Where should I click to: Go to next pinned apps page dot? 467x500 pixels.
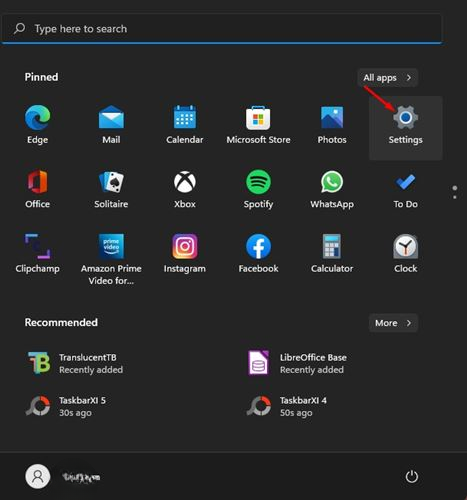click(x=455, y=197)
